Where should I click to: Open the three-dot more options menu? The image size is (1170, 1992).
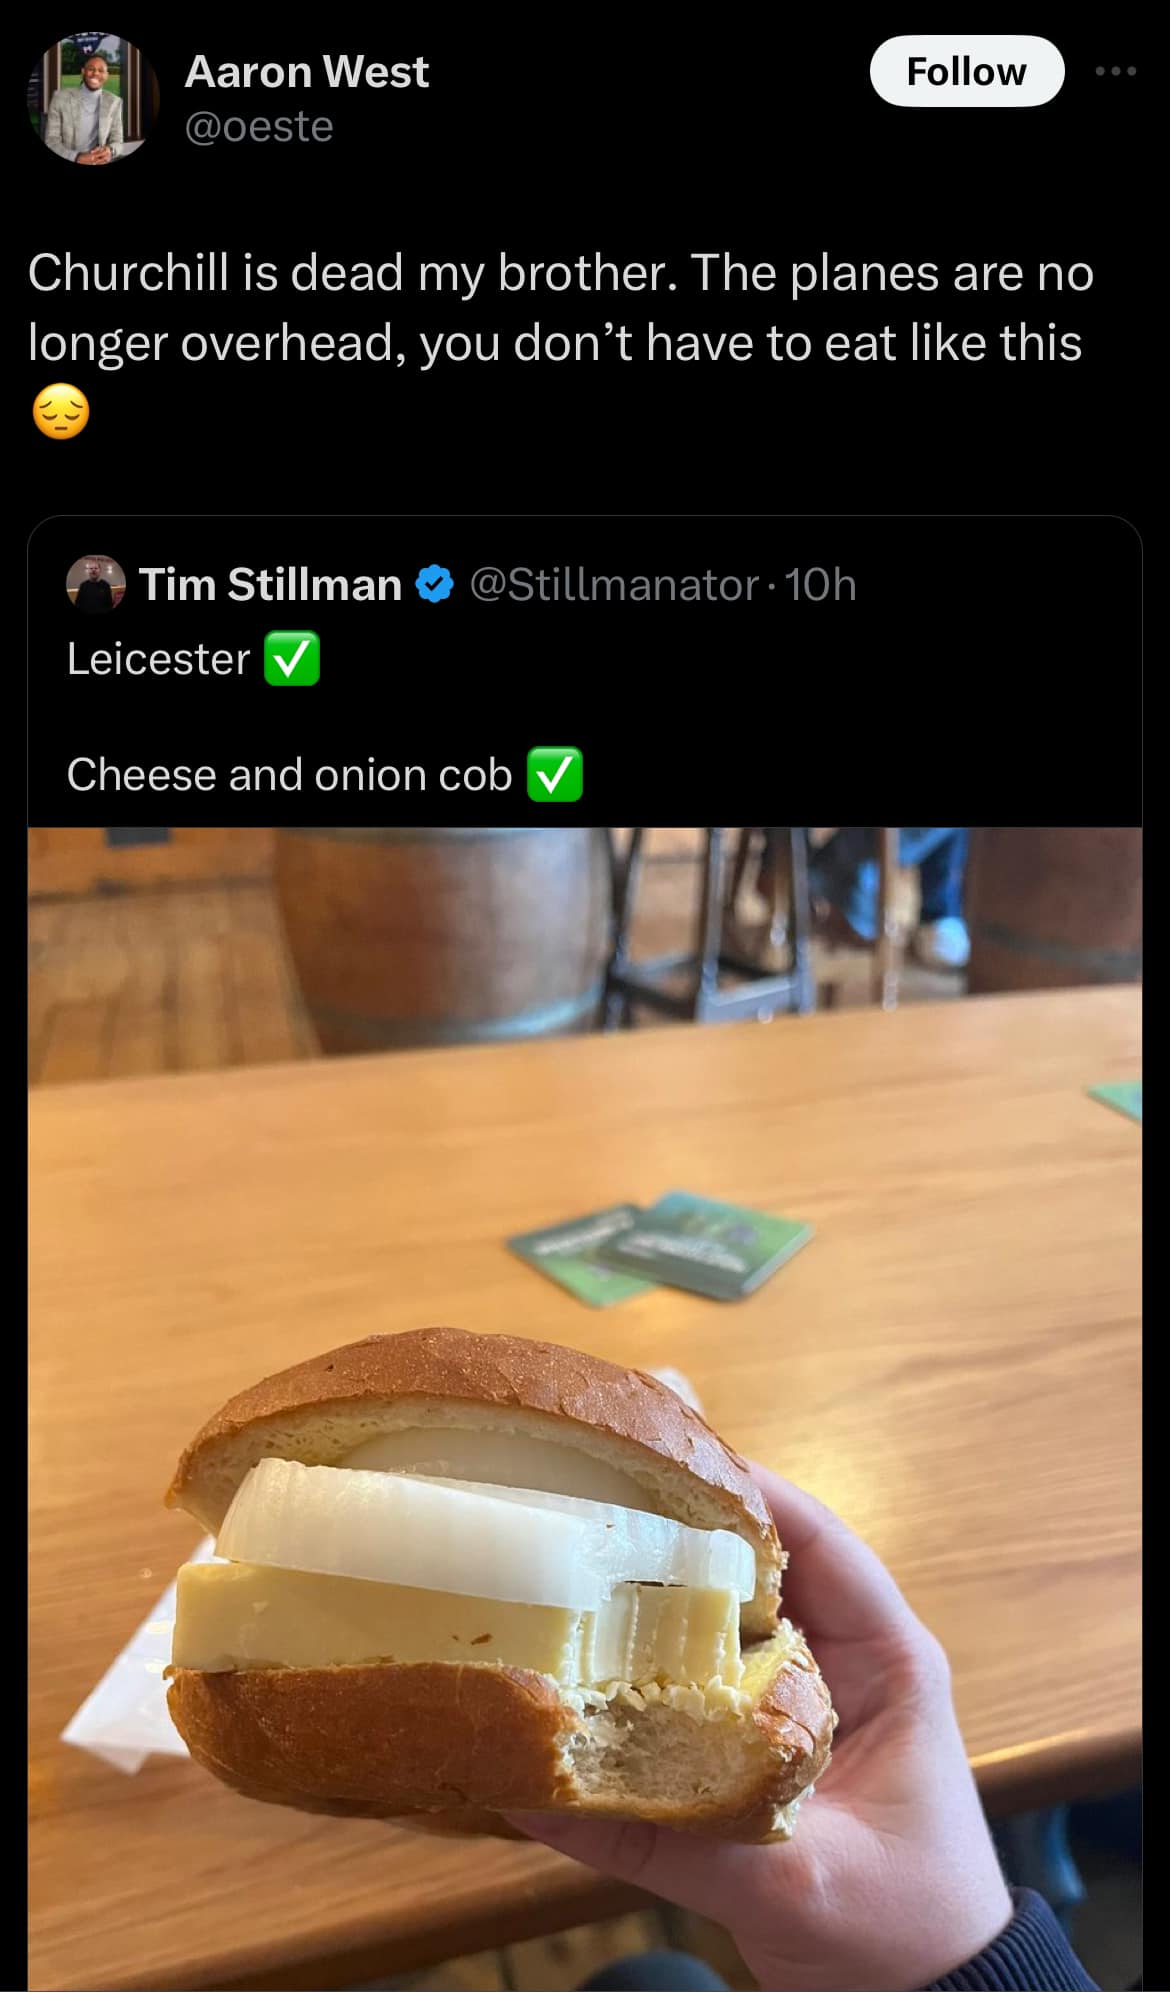1115,71
